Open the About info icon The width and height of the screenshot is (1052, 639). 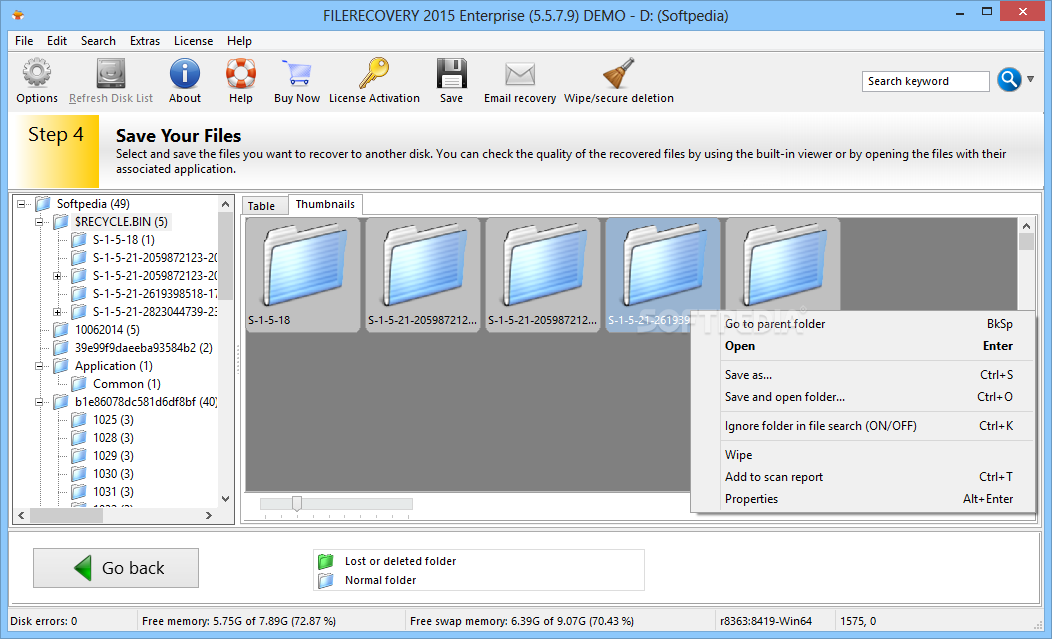[185, 73]
